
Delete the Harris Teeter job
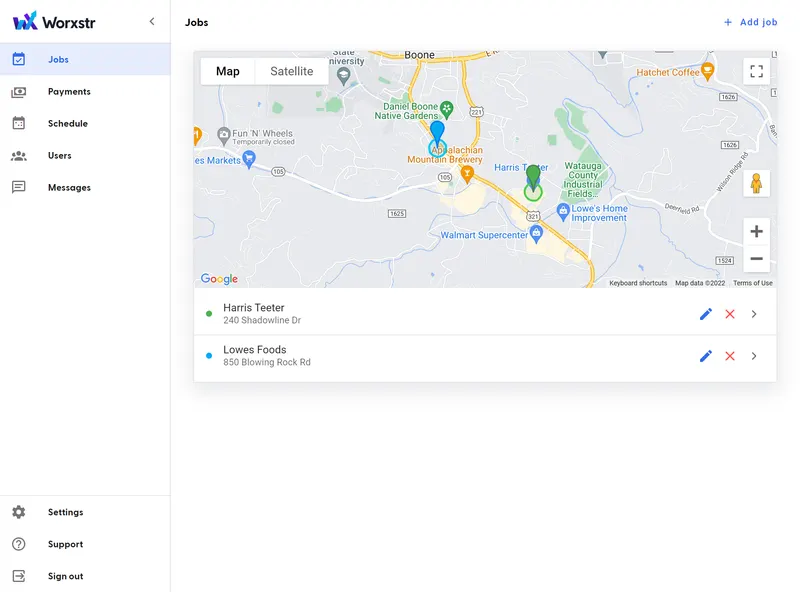pos(730,314)
